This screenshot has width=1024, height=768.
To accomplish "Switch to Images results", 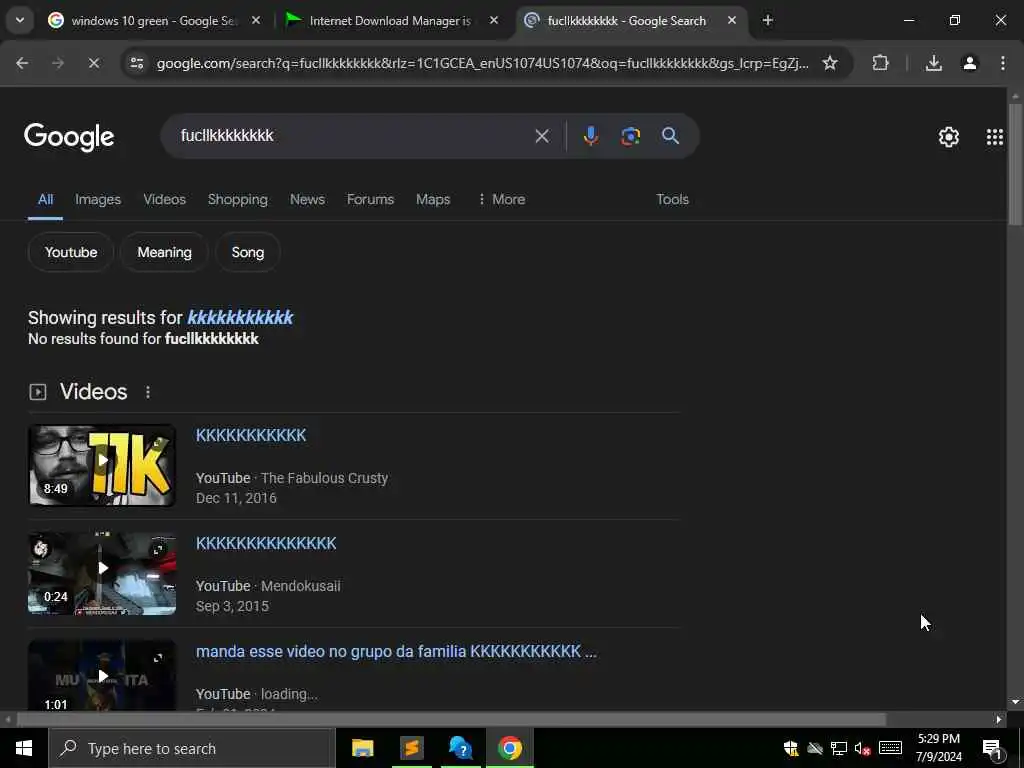I will (98, 199).
